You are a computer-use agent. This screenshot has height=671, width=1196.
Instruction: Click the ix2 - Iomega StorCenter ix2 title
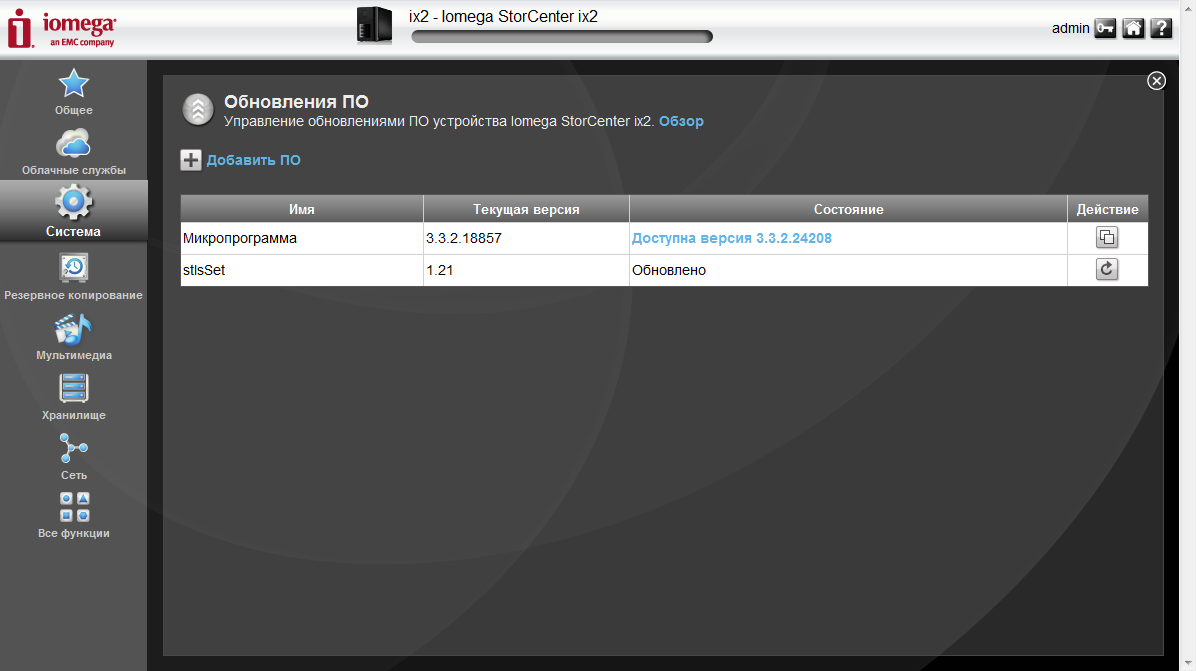(x=503, y=16)
